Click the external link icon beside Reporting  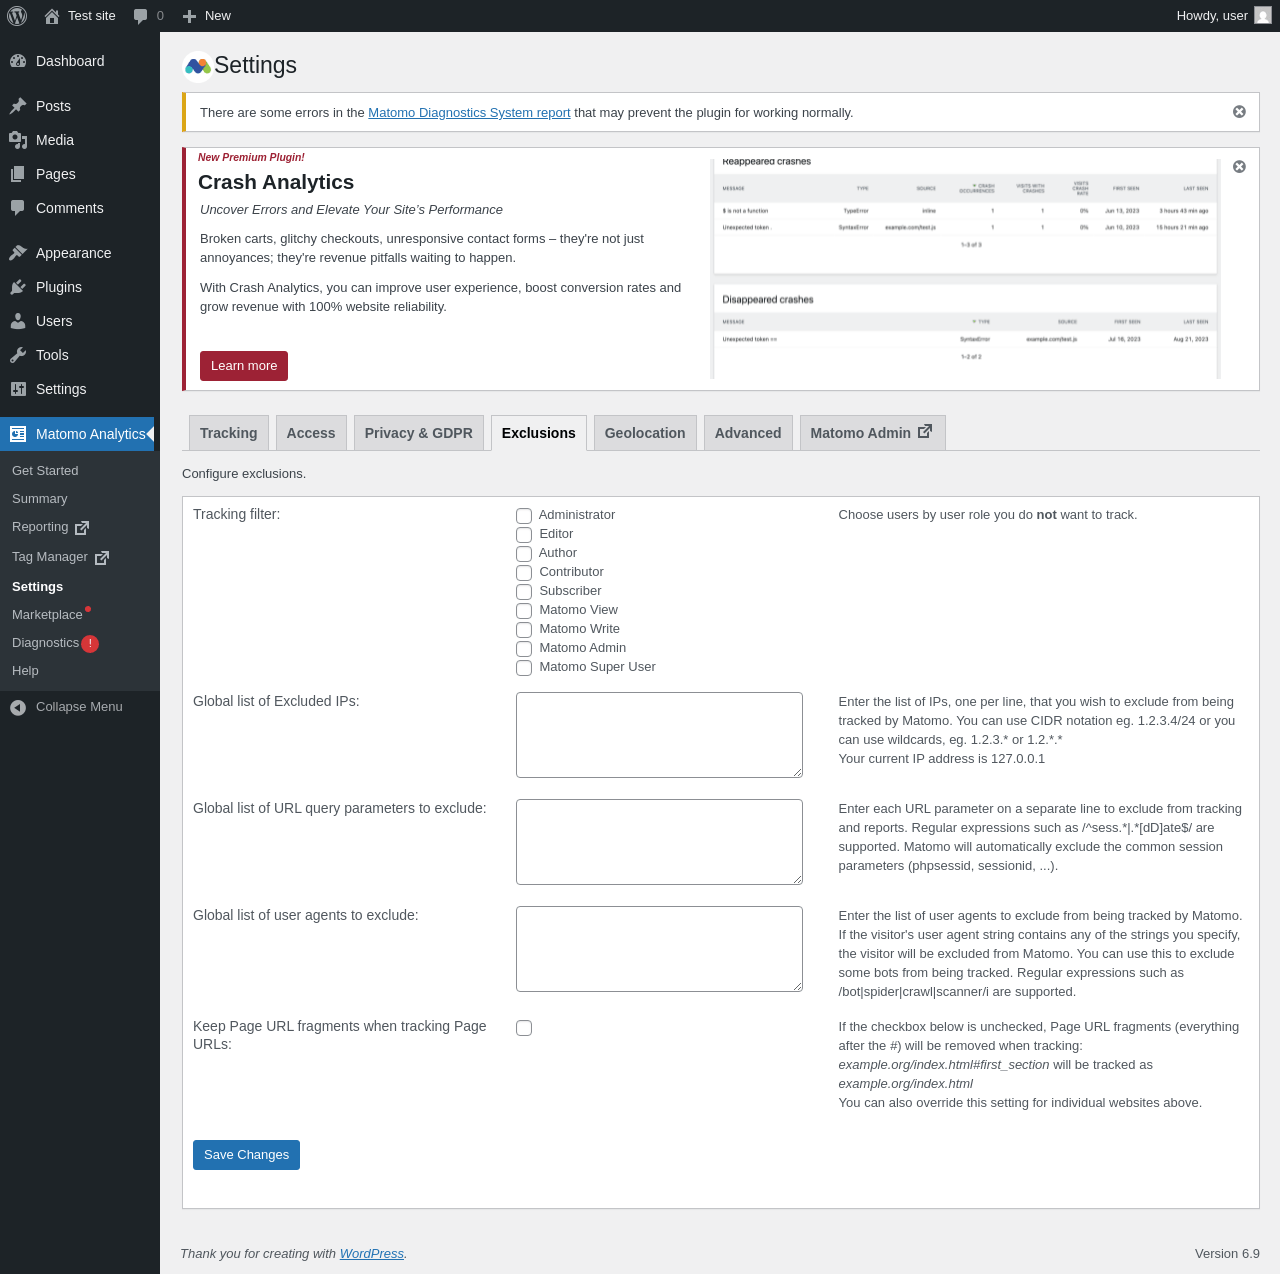pos(82,528)
